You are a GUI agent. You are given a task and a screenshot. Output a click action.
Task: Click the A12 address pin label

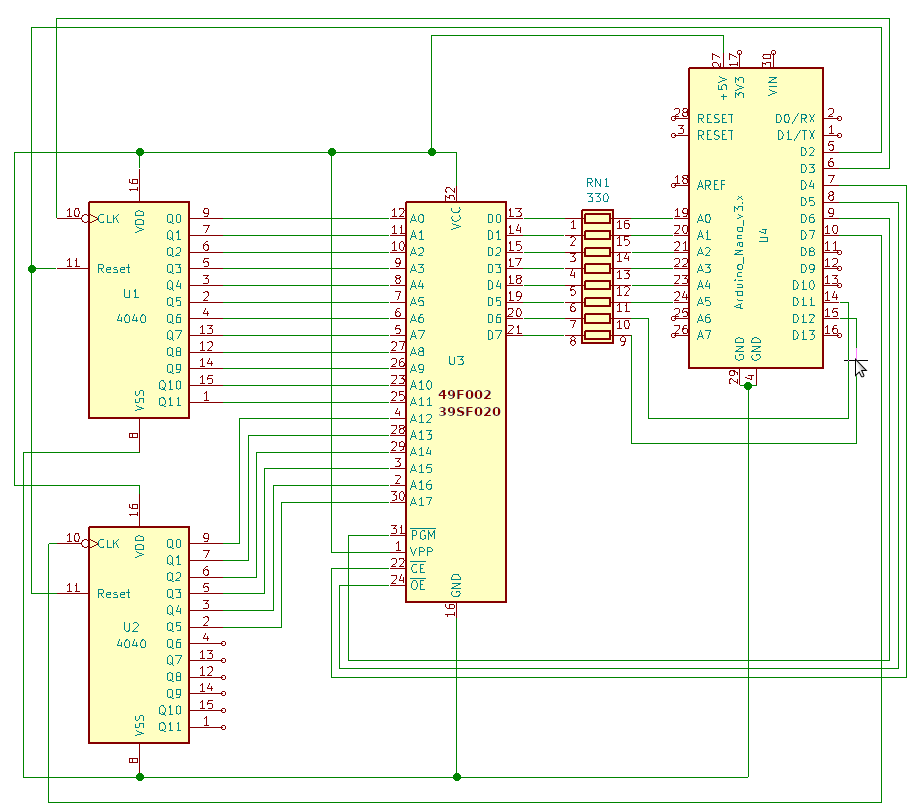click(x=421, y=419)
